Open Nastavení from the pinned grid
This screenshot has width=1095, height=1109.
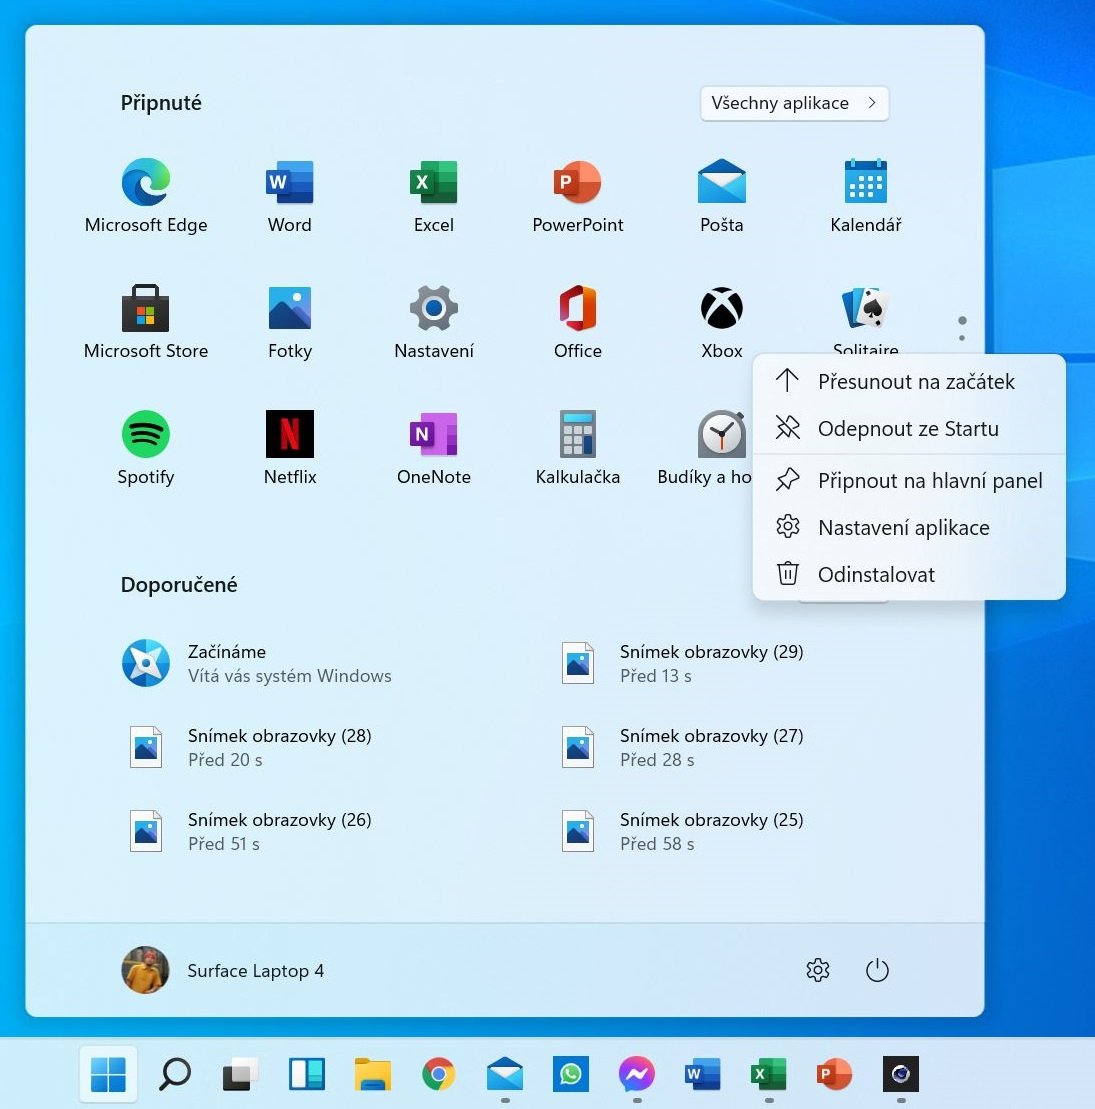tap(434, 322)
